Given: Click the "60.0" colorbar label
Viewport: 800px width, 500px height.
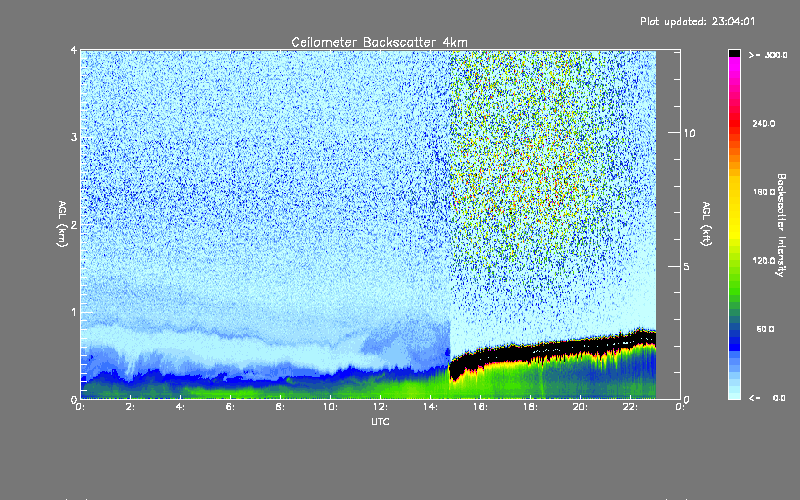Looking at the screenshot, I should click(765, 329).
